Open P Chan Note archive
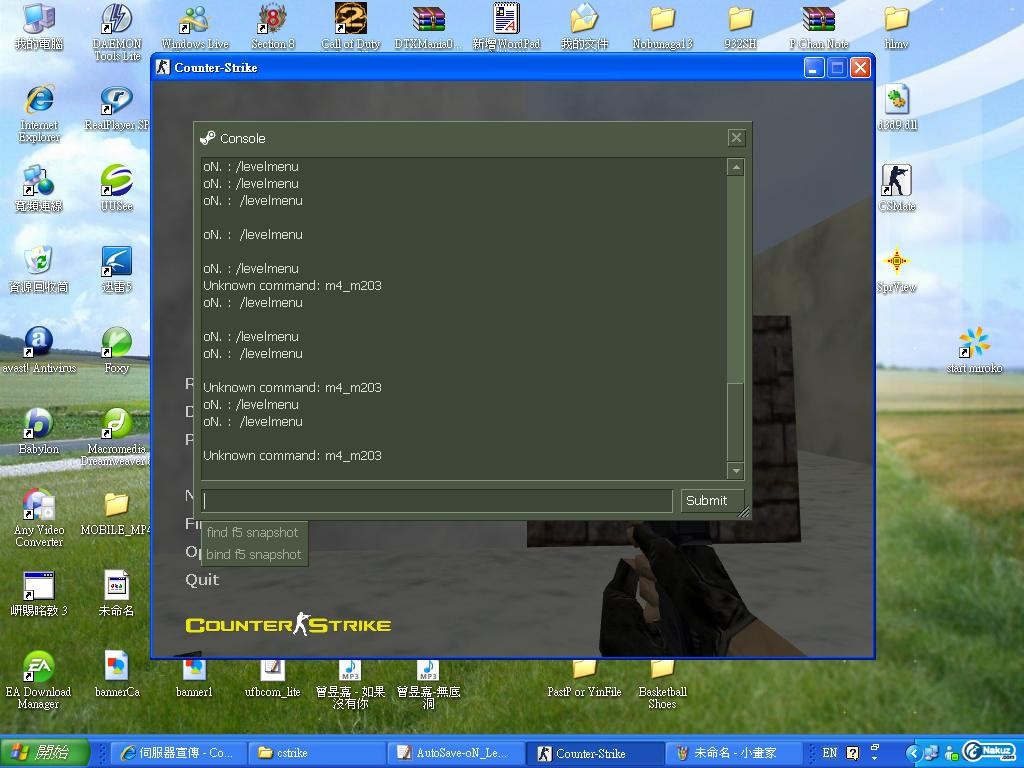This screenshot has width=1024, height=768. [818, 26]
